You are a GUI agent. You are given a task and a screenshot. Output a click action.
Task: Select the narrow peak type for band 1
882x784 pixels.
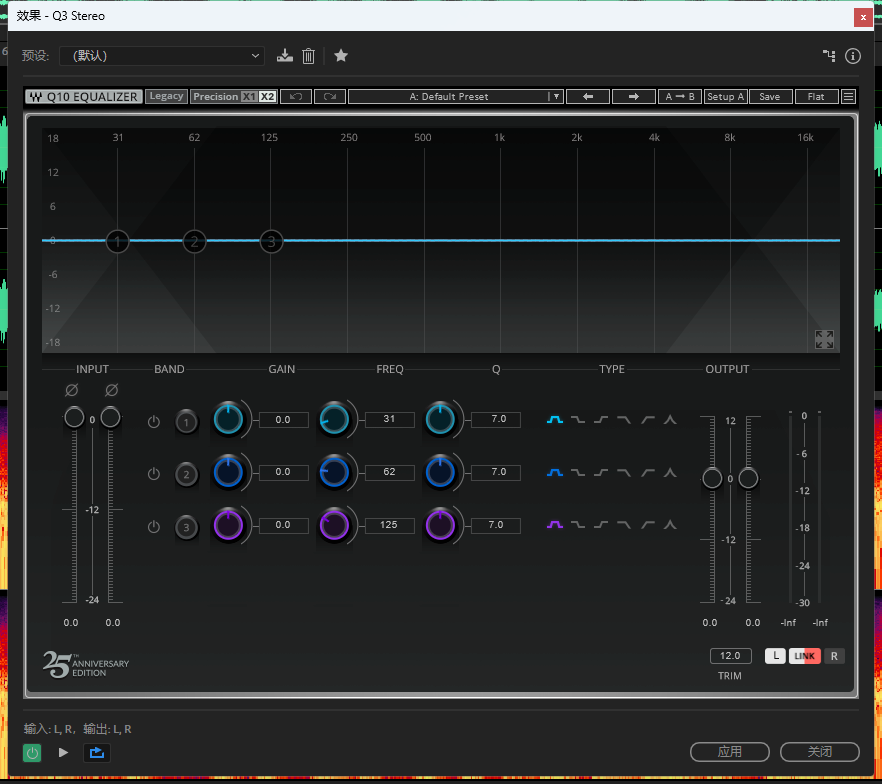(x=670, y=420)
